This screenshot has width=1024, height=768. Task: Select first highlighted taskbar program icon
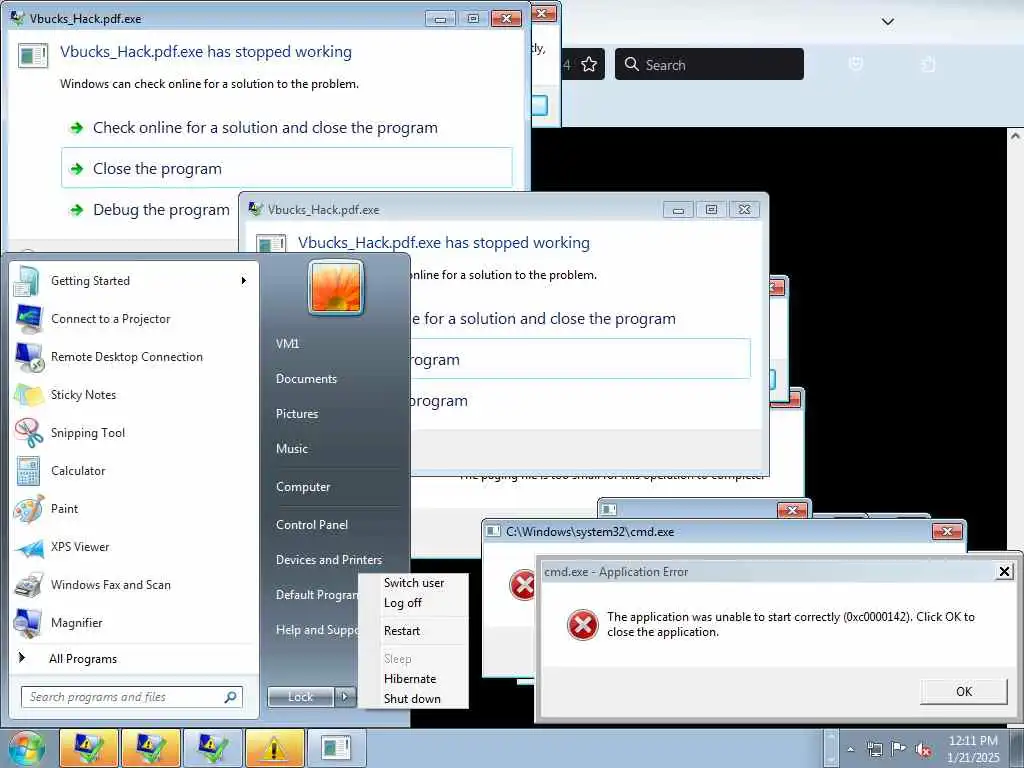pos(88,748)
